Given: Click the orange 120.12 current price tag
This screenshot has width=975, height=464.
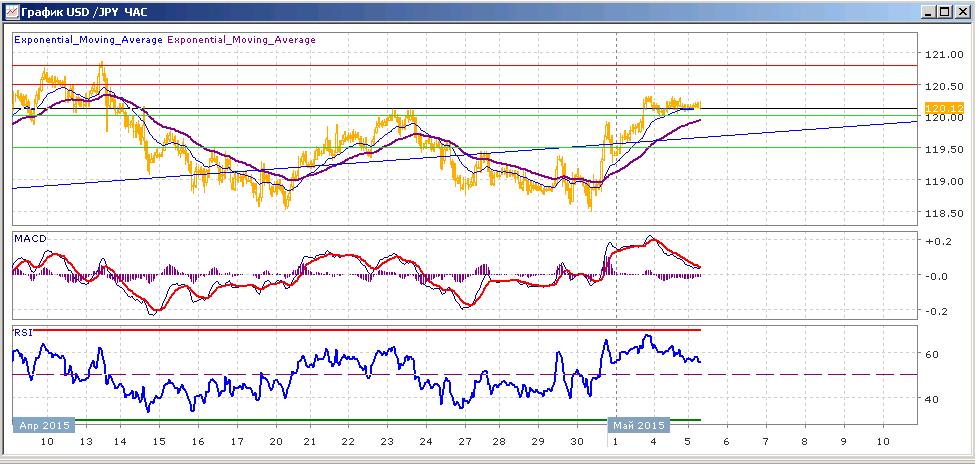Looking at the screenshot, I should 944,107.
